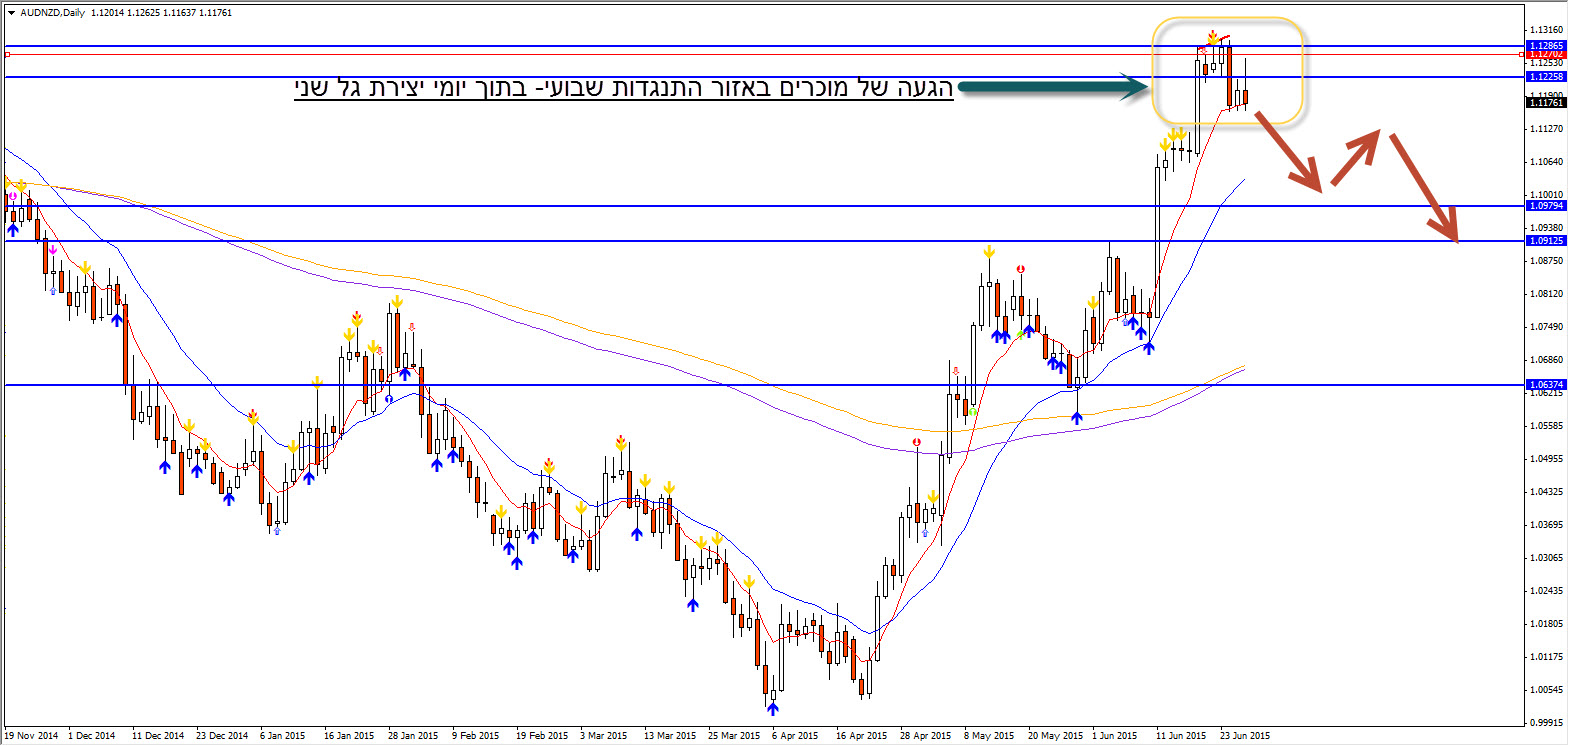The image size is (1569, 746).
Task: Click the Hebrew annotation text label on chart
Action: [624, 88]
